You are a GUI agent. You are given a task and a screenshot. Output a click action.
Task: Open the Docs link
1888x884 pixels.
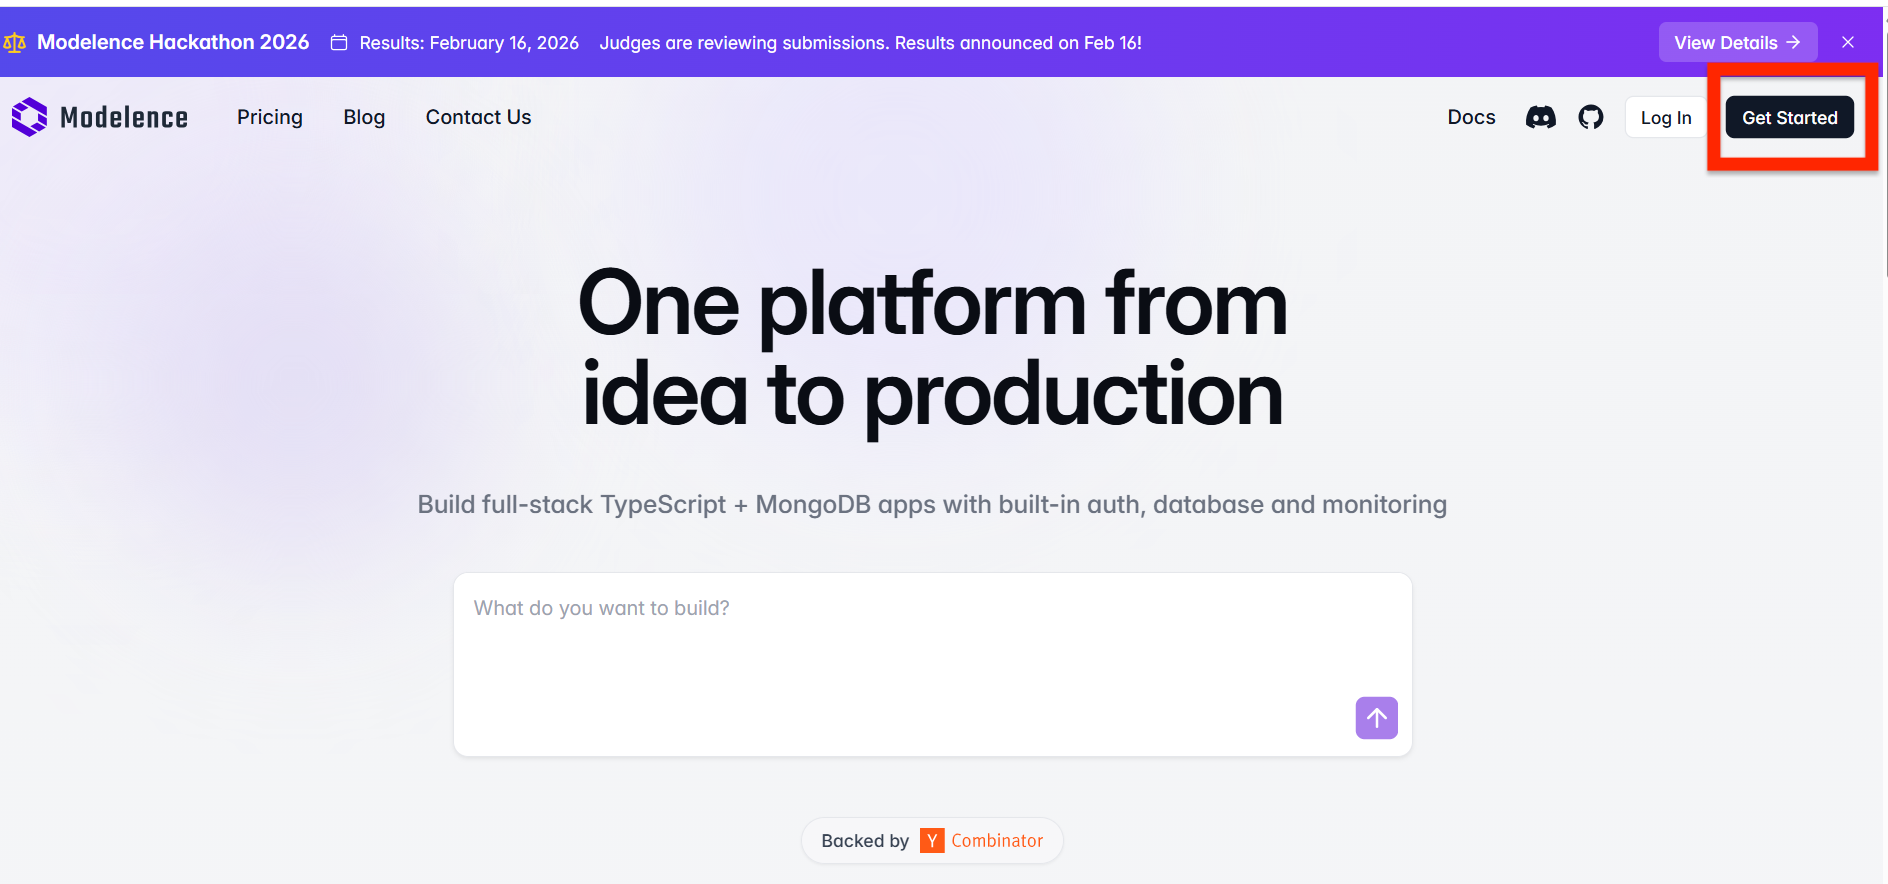click(1471, 117)
